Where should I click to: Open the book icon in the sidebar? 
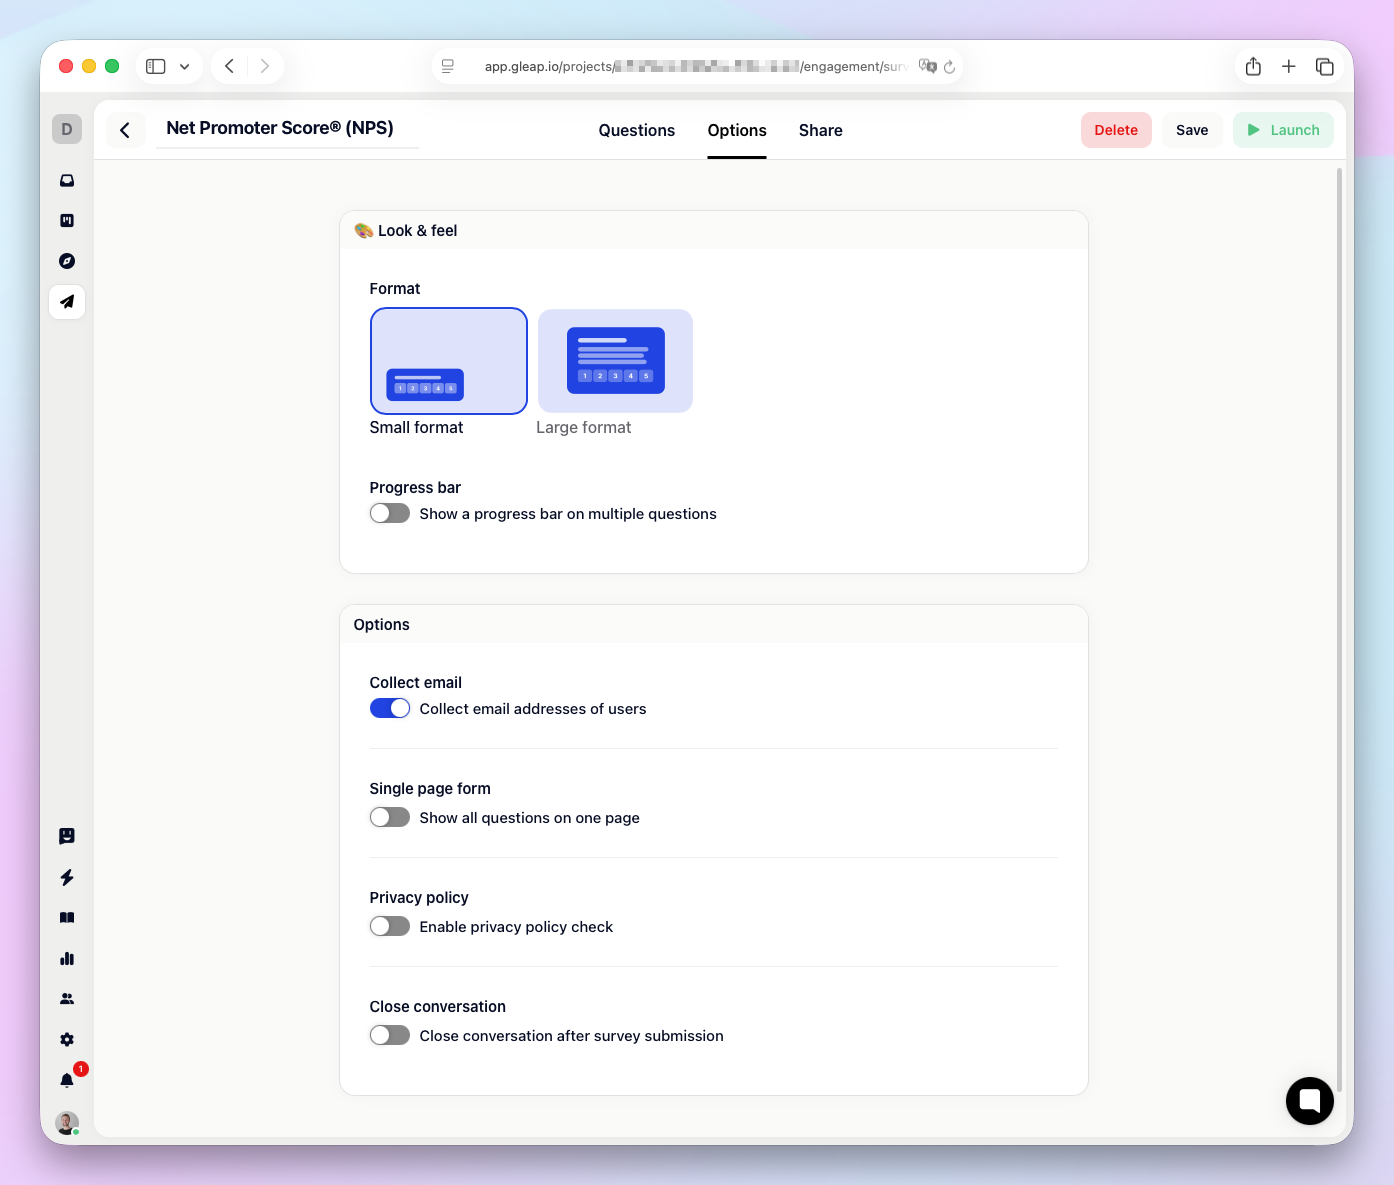point(67,918)
